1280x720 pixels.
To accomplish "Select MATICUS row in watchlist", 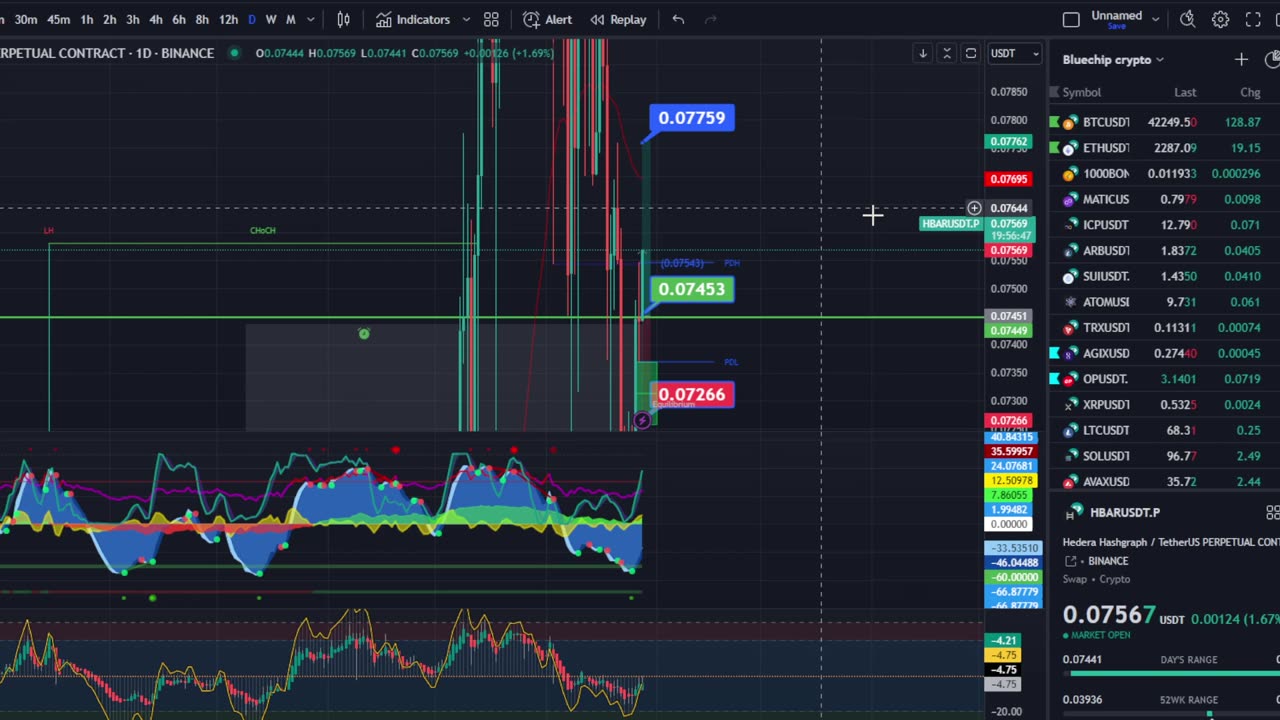I will [x=1164, y=199].
